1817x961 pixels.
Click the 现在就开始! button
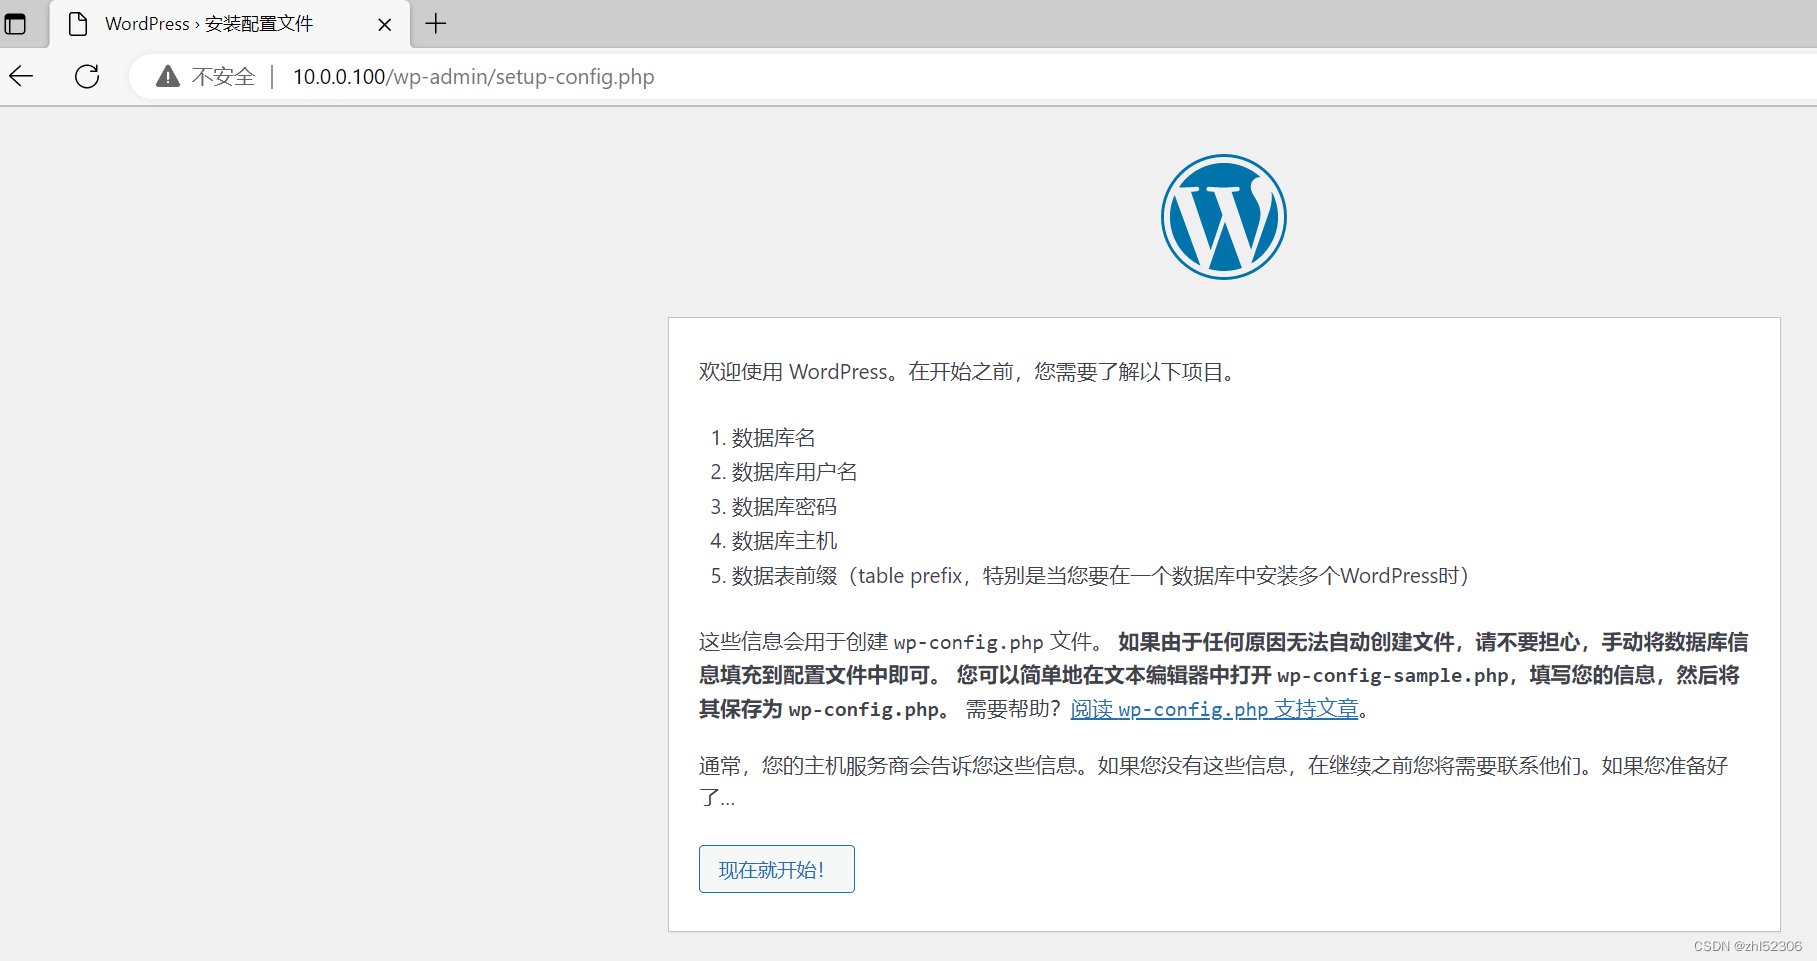coord(776,869)
